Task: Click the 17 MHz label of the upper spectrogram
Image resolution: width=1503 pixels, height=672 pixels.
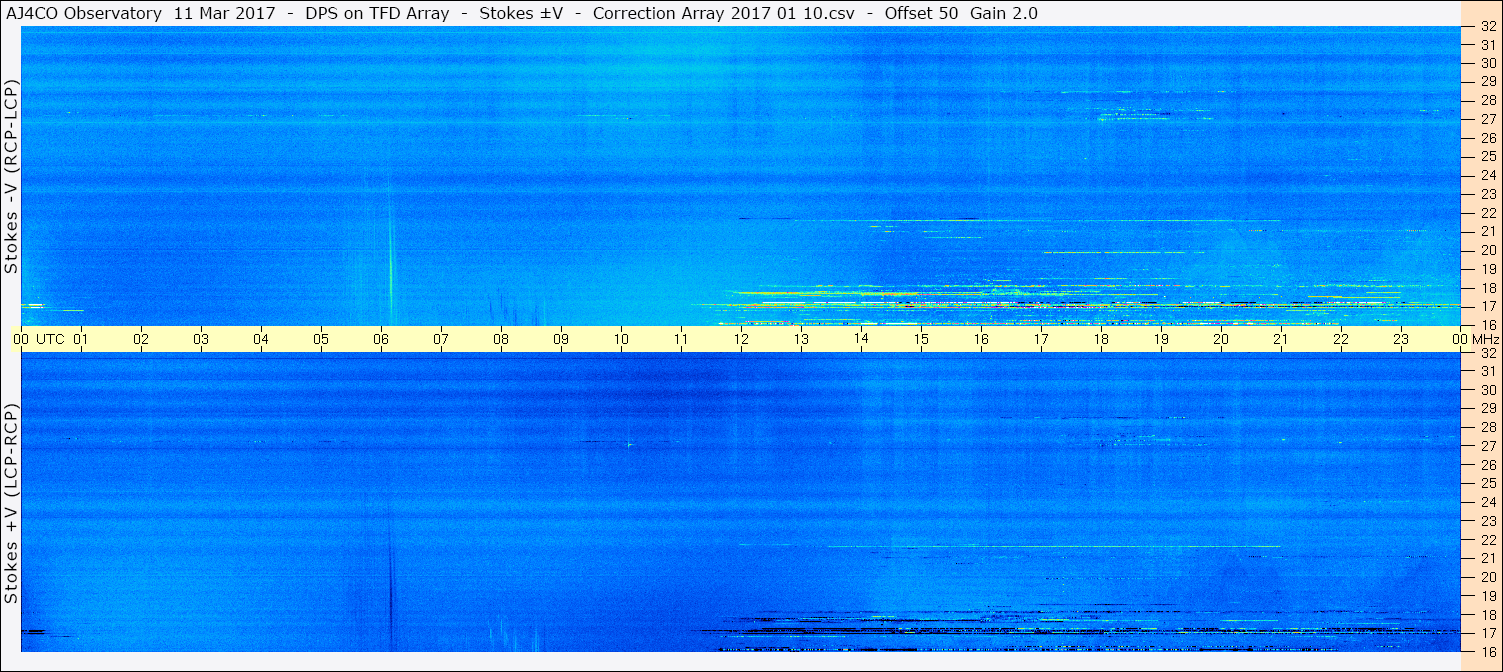Action: (x=1487, y=306)
